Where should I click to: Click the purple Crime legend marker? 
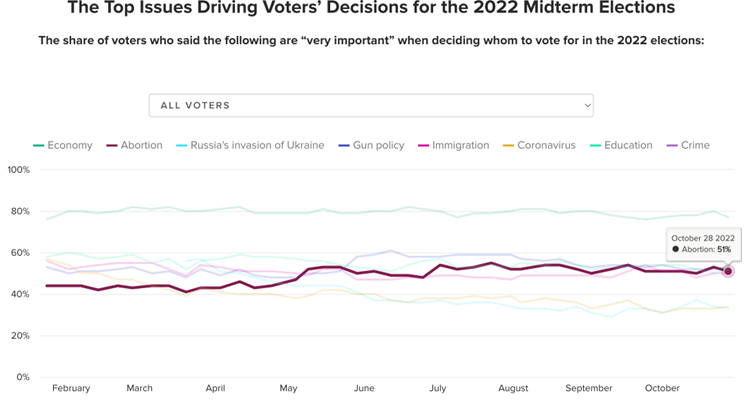[672, 145]
